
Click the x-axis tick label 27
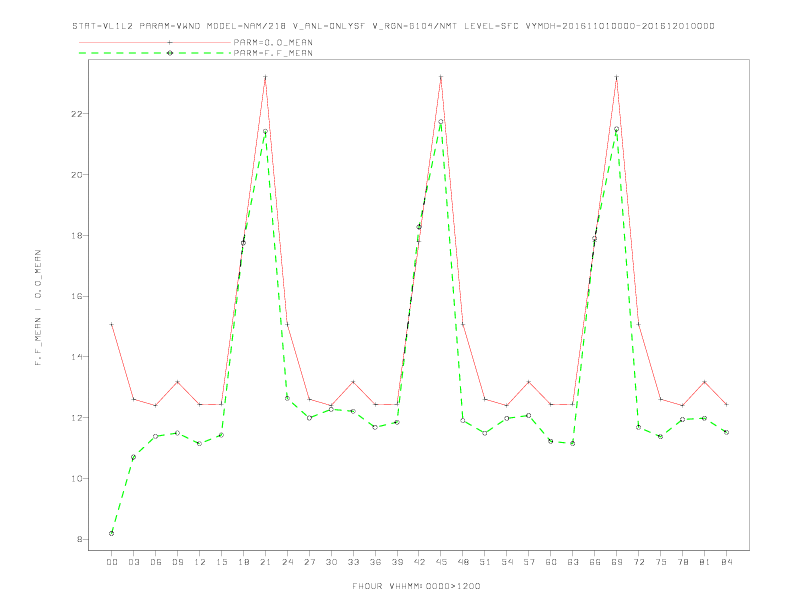[309, 562]
